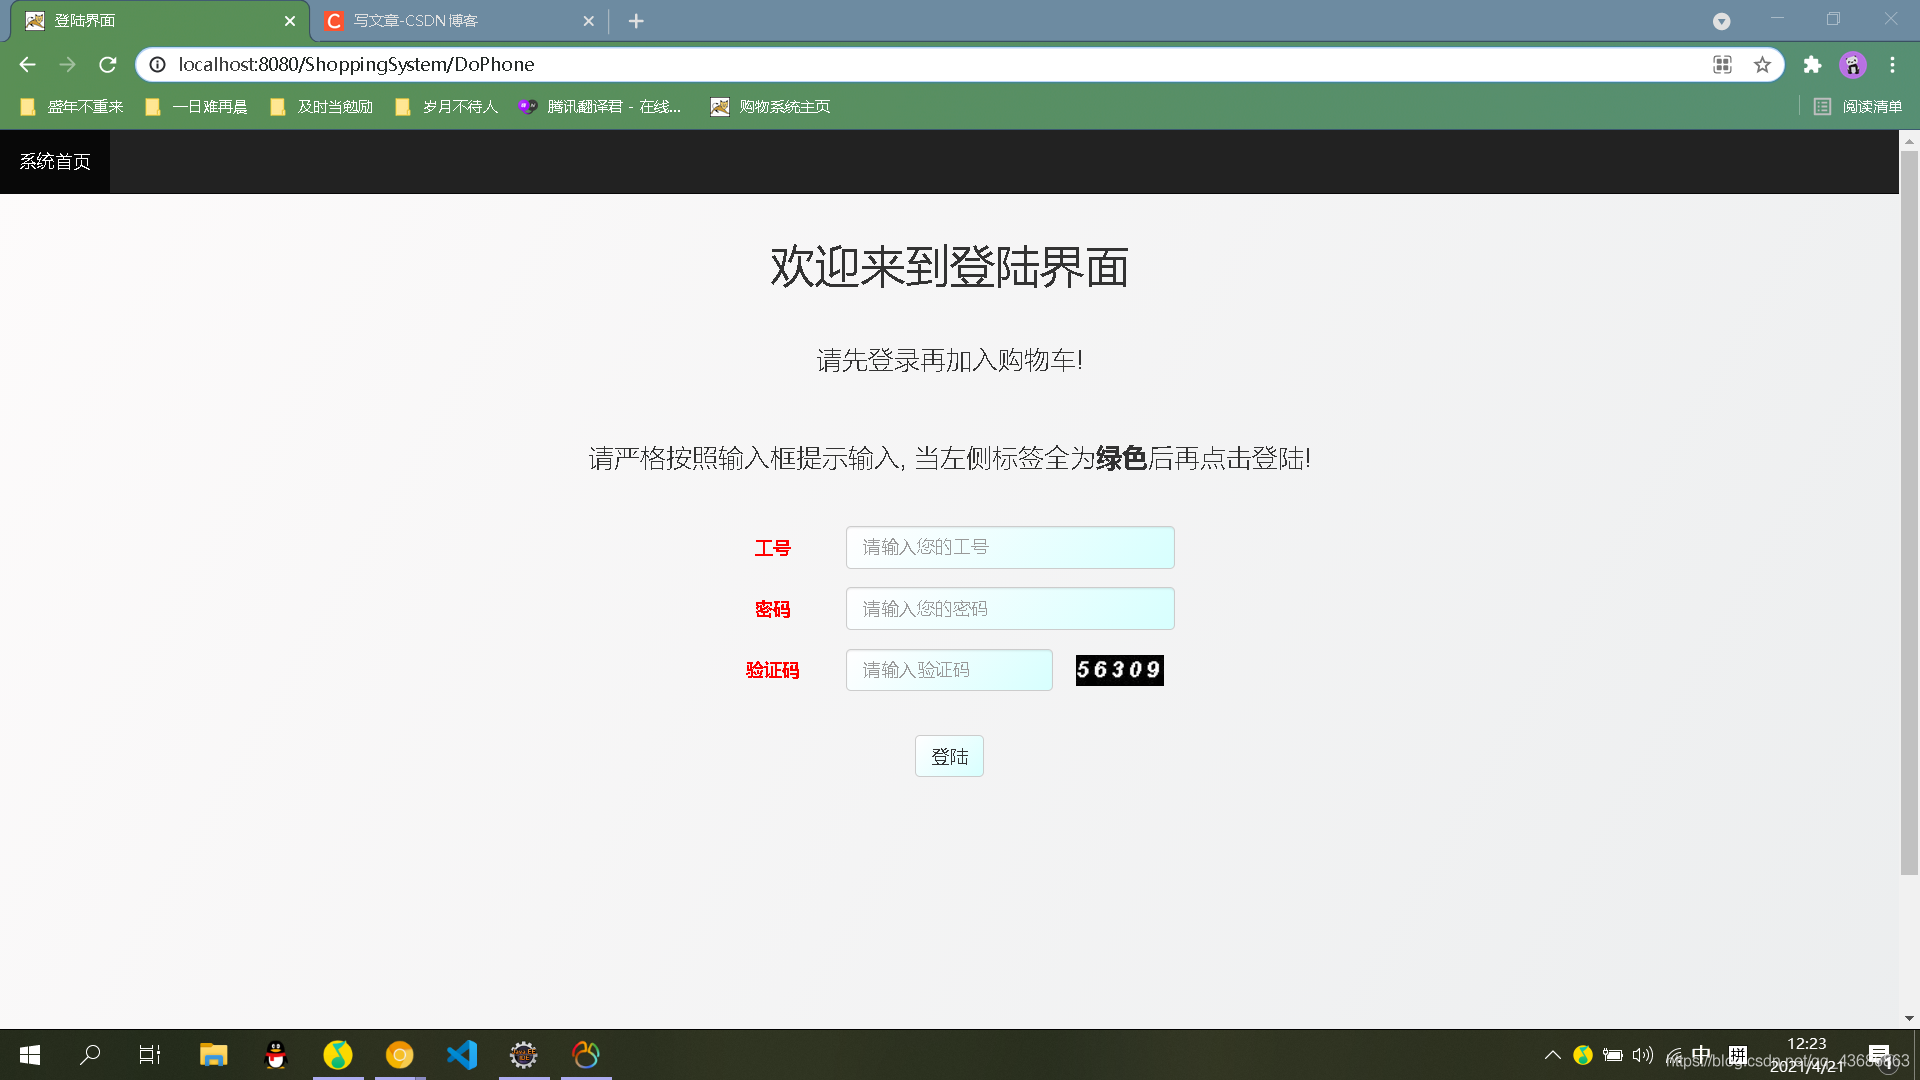Screen dimensions: 1920x1080
Task: Open QQ penguin app on taskbar
Action: [x=275, y=1055]
